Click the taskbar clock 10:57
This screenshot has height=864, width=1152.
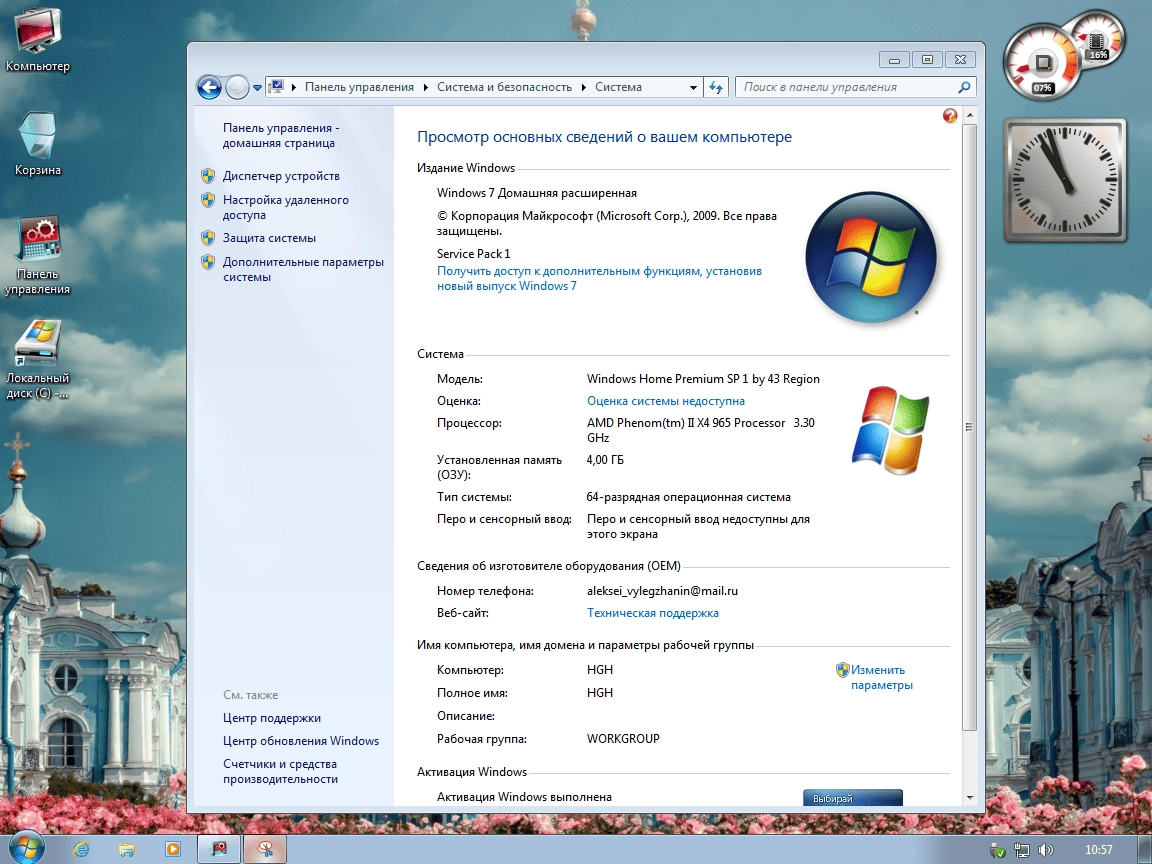point(1098,849)
